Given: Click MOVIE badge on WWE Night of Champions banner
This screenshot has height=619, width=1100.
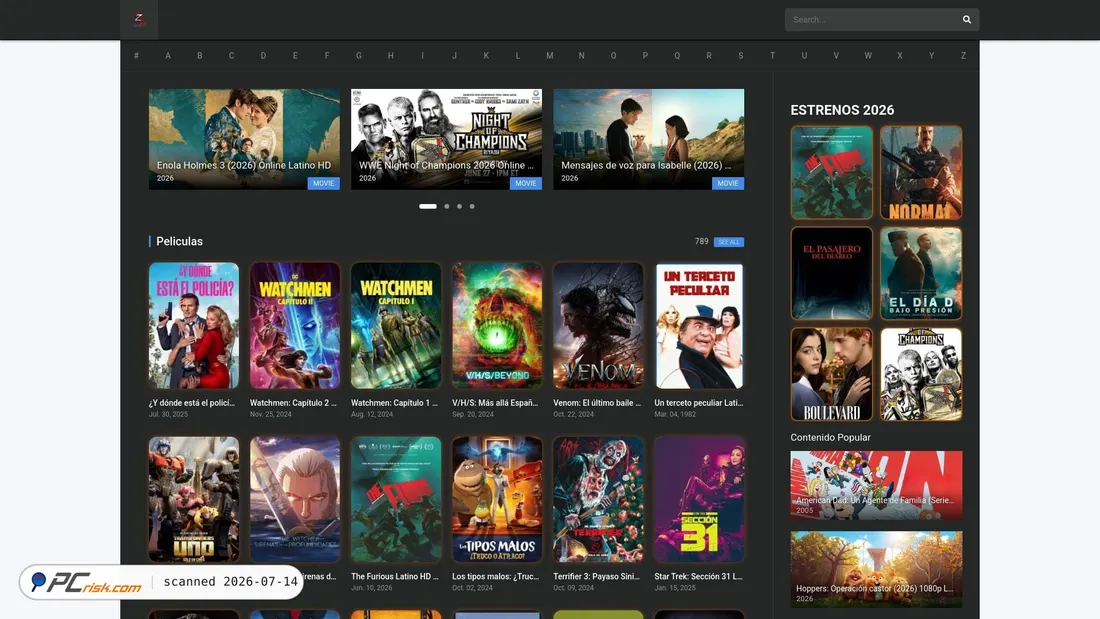Looking at the screenshot, I should (525, 183).
